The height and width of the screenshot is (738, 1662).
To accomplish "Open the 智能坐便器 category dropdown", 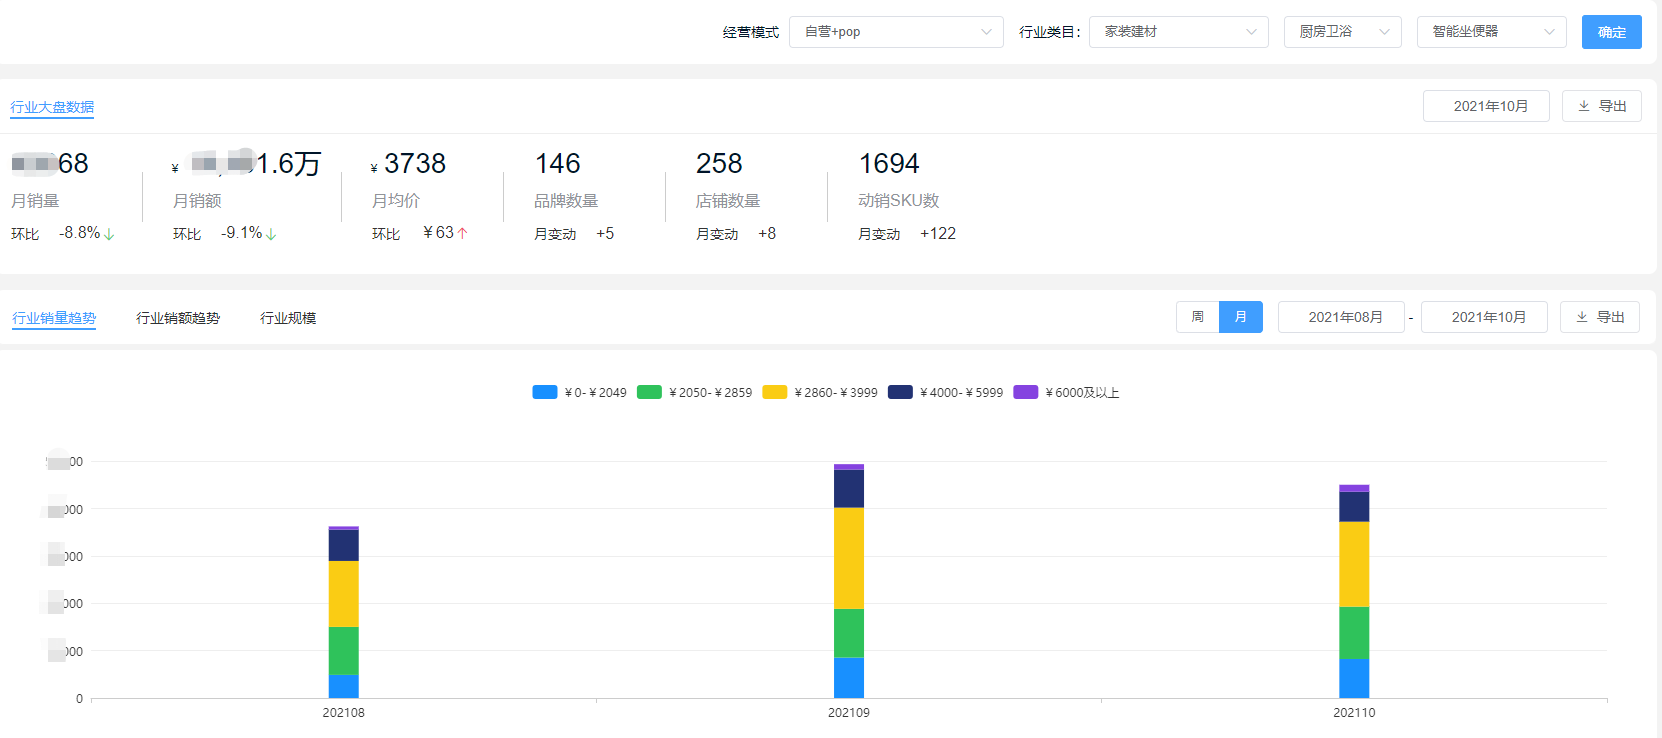I will click(1491, 32).
